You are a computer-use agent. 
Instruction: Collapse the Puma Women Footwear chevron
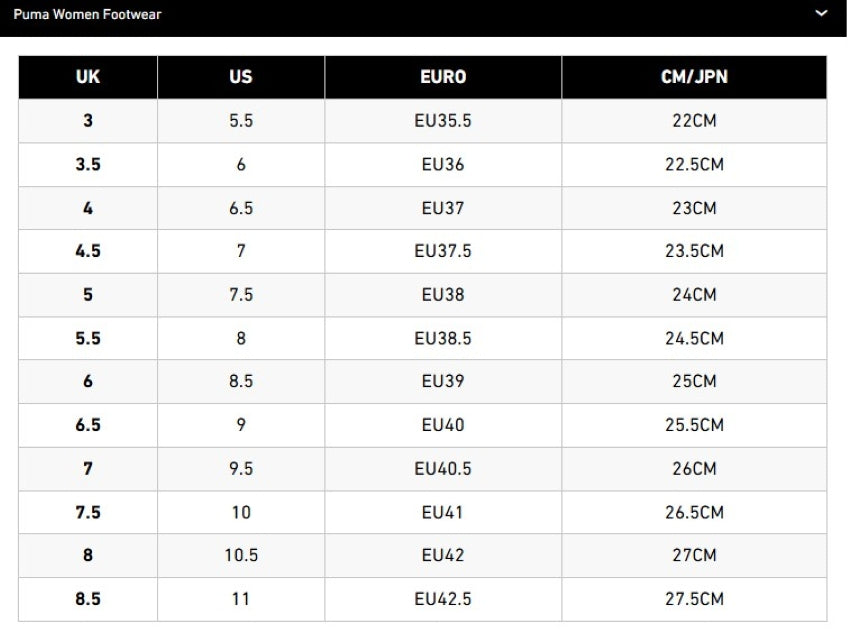coord(821,14)
